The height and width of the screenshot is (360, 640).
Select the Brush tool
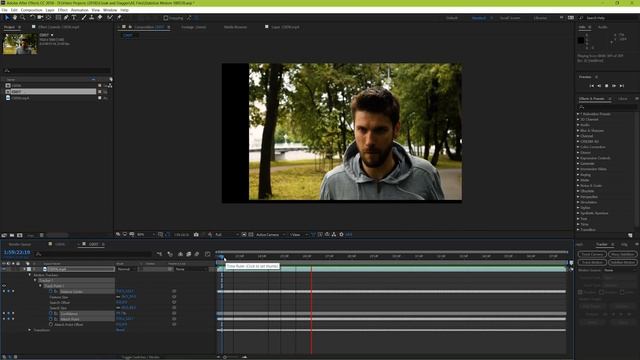pos(84,18)
